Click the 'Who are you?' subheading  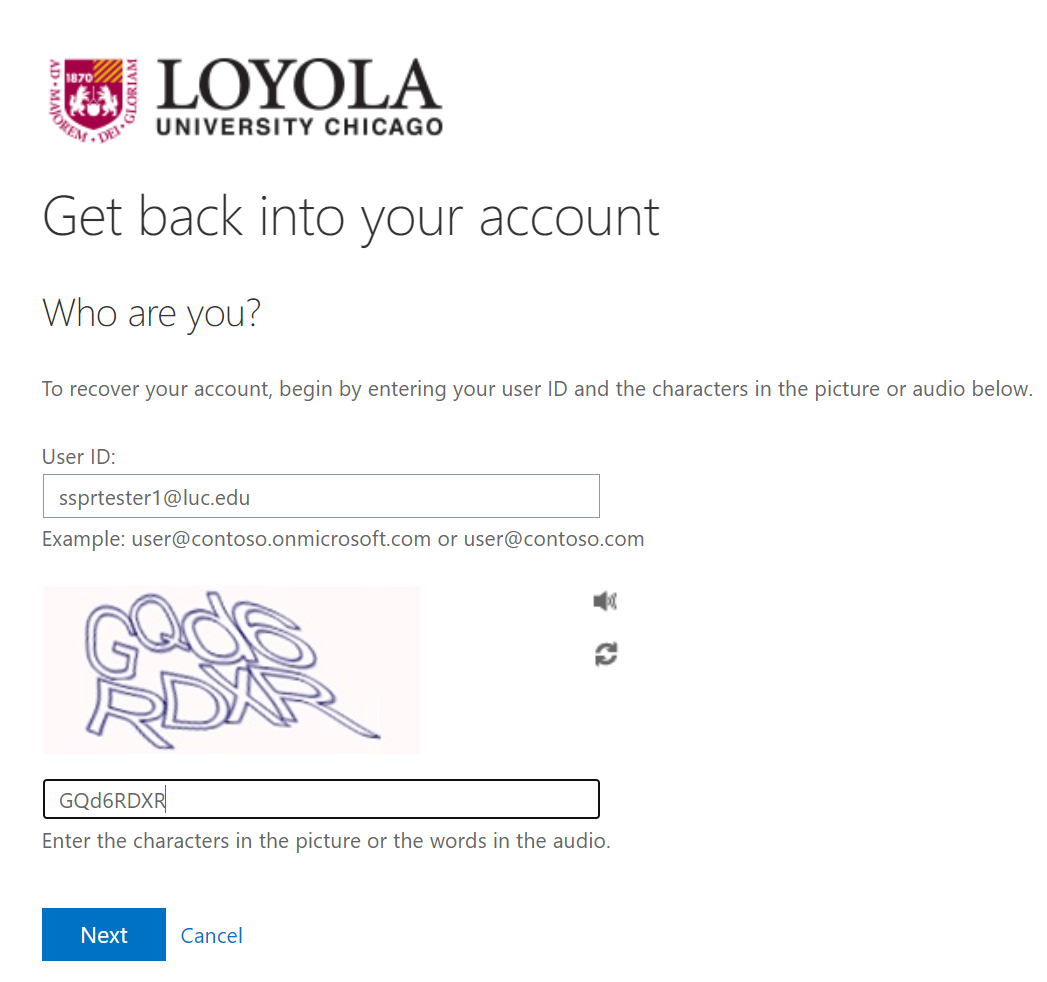[x=151, y=314]
